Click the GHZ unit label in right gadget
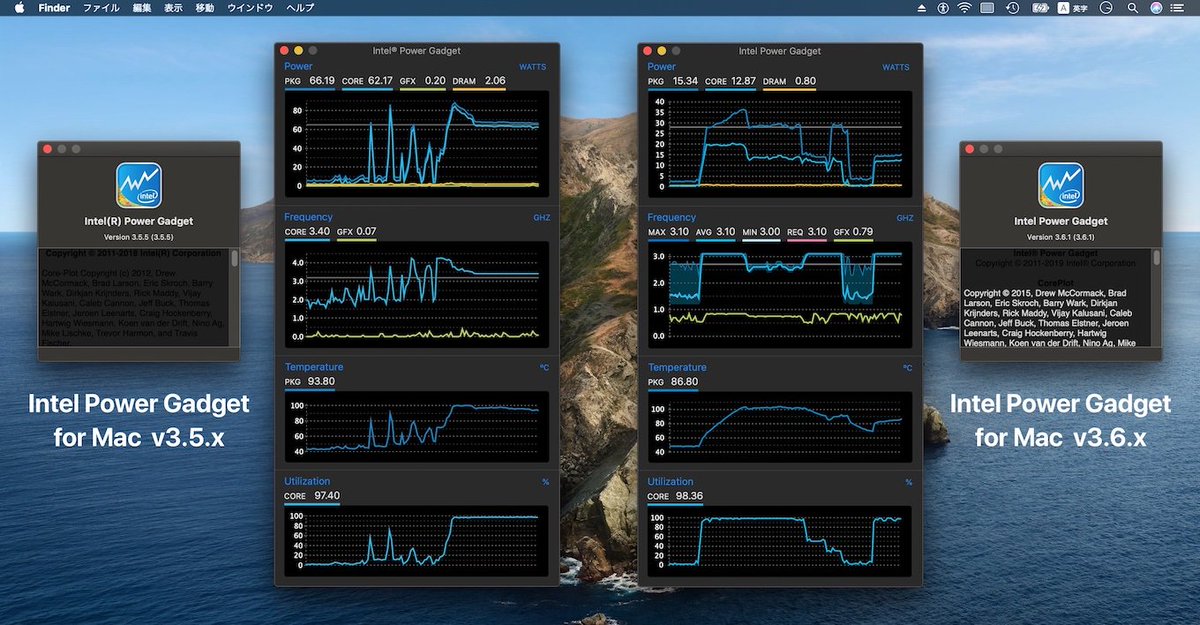 pos(904,218)
